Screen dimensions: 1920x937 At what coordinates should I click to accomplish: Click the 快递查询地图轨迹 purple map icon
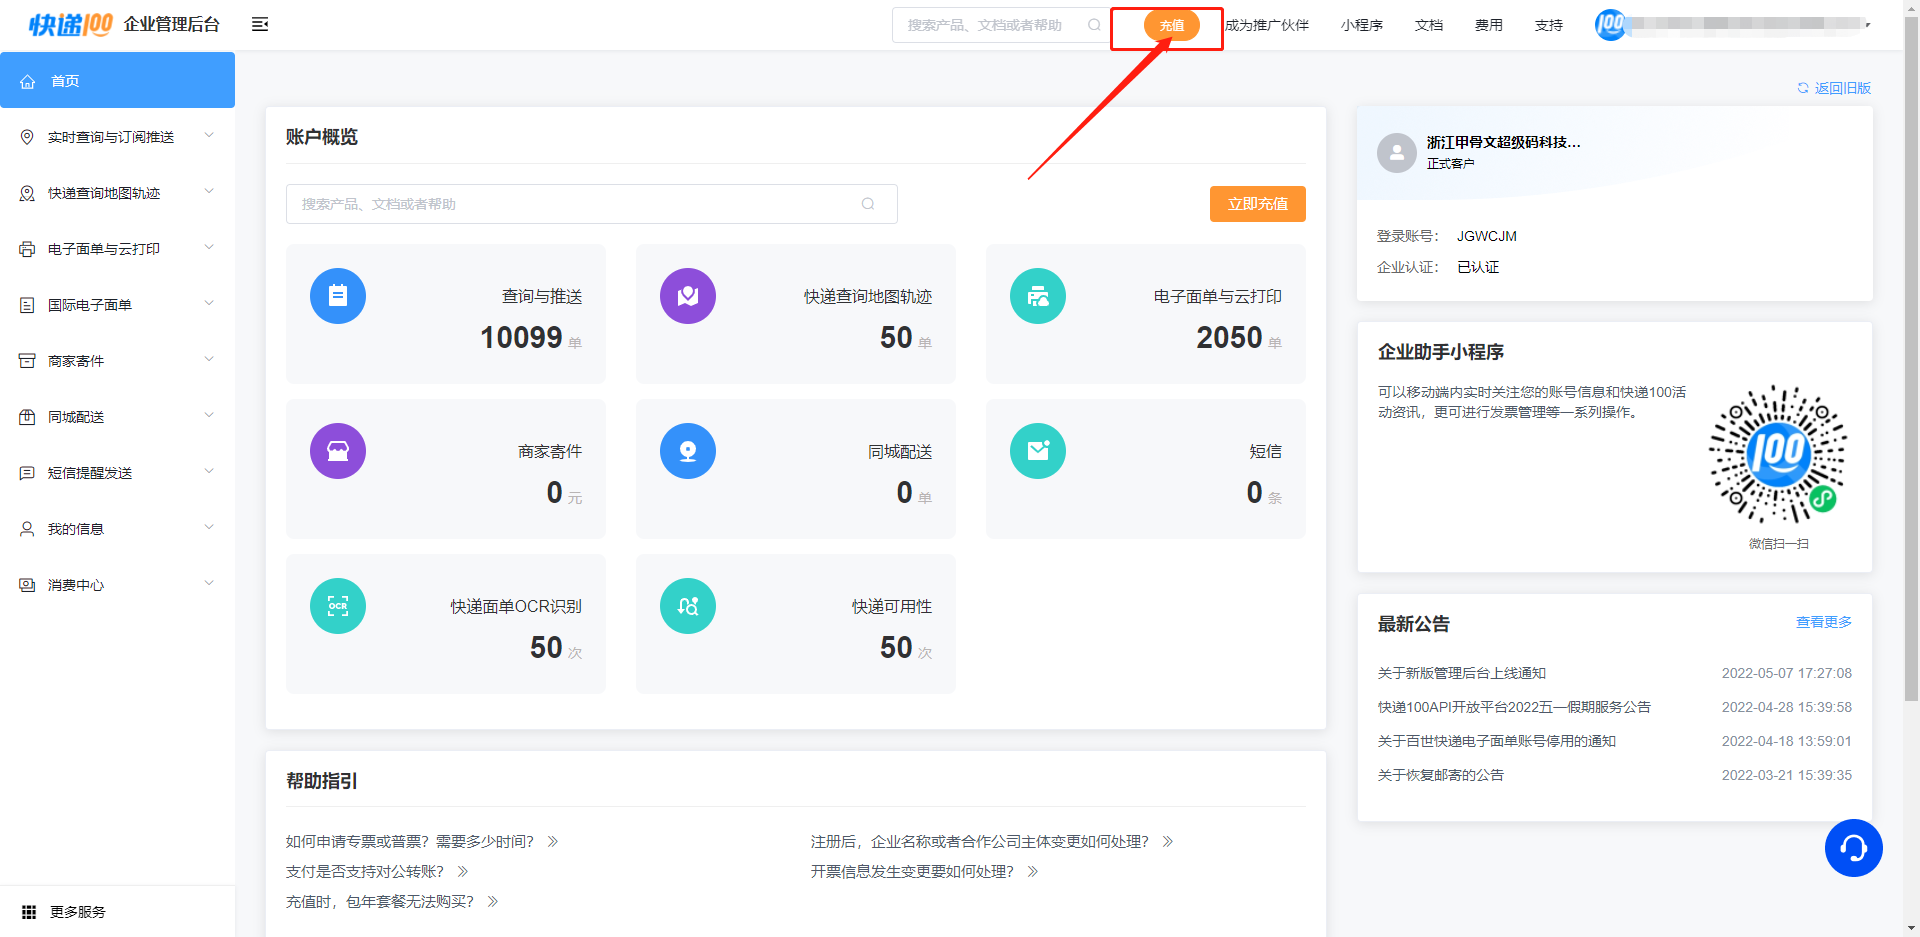tap(688, 296)
